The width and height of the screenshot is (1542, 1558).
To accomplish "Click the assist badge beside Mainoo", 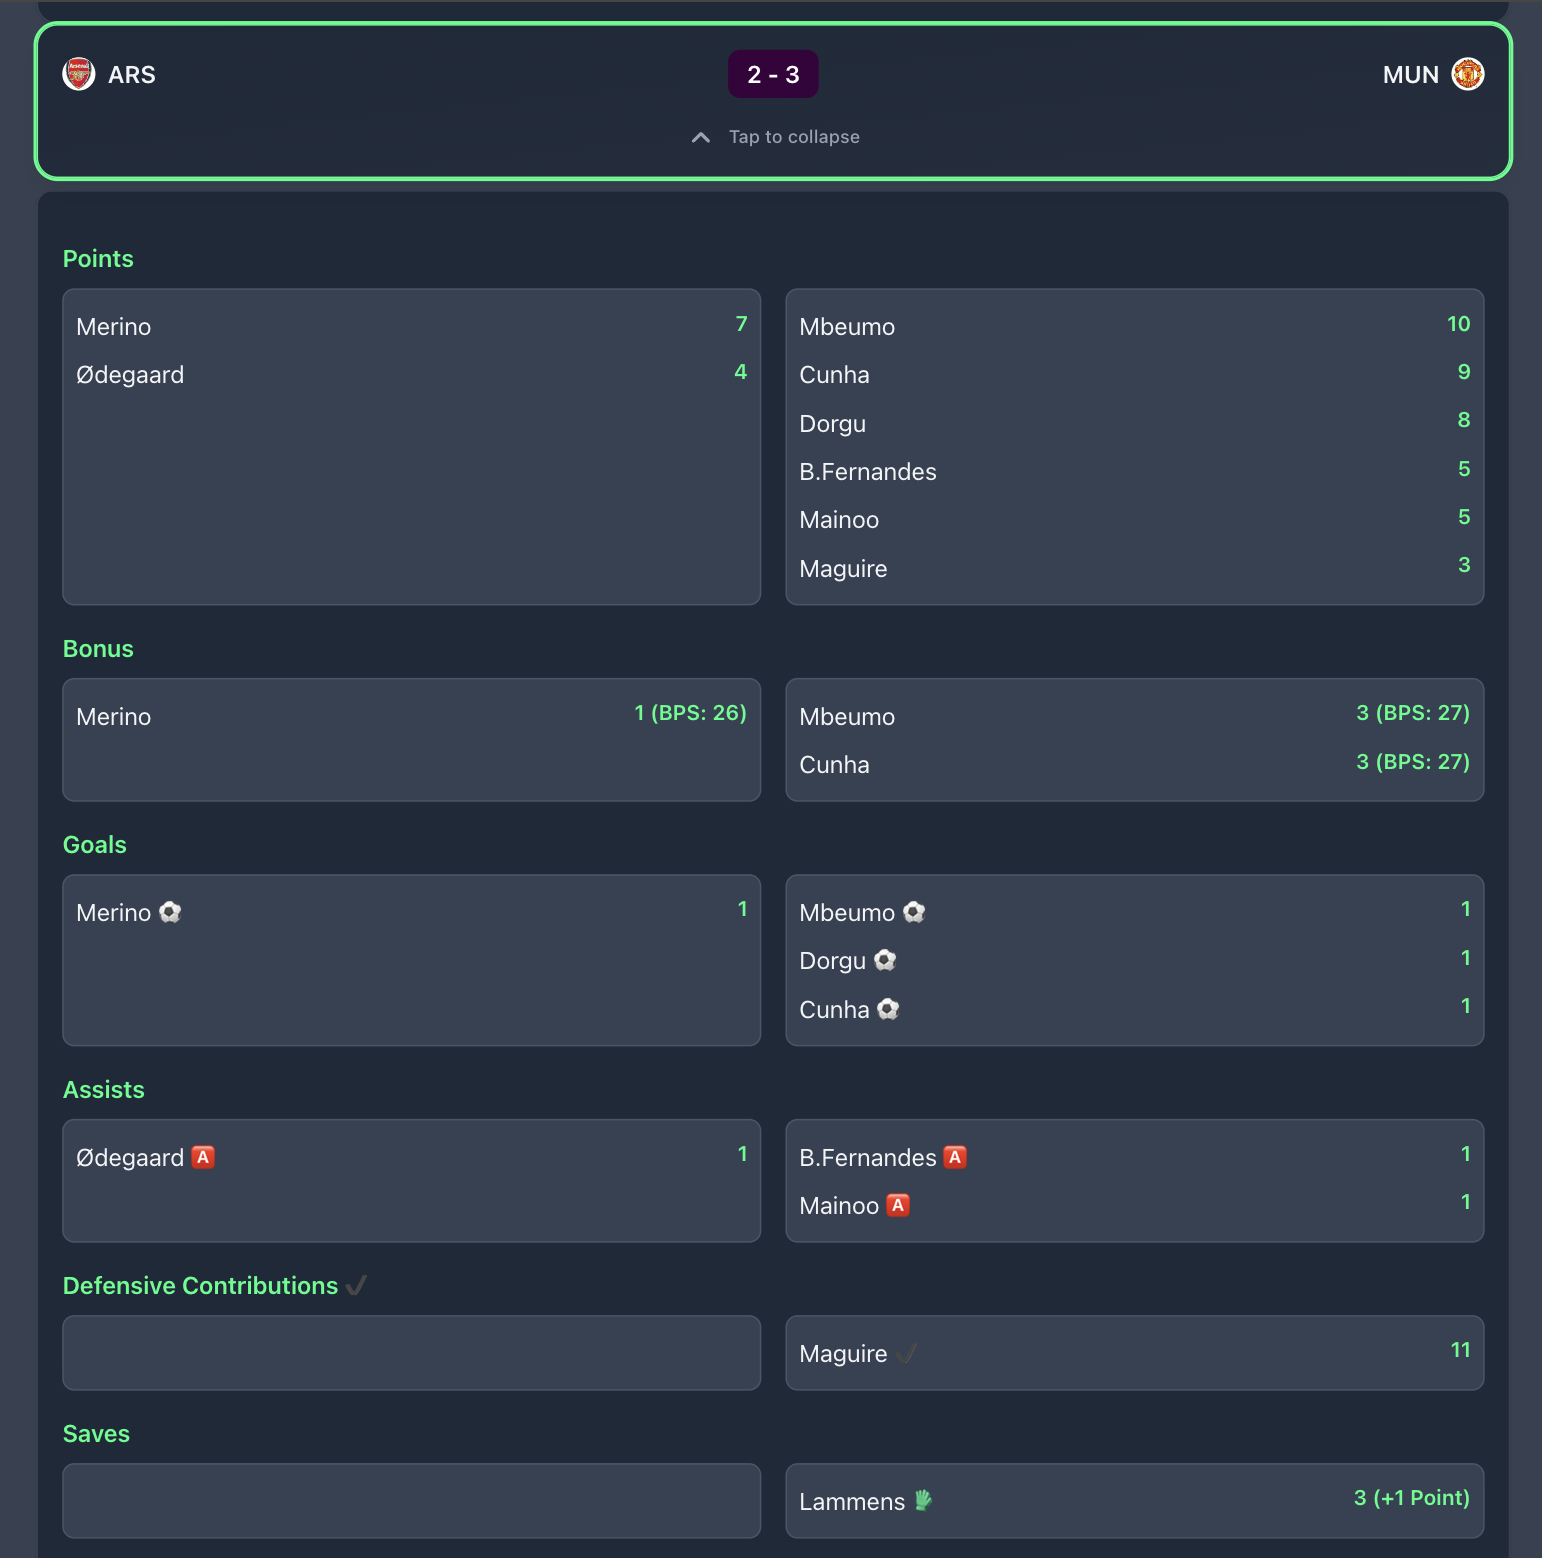I will 898,1205.
